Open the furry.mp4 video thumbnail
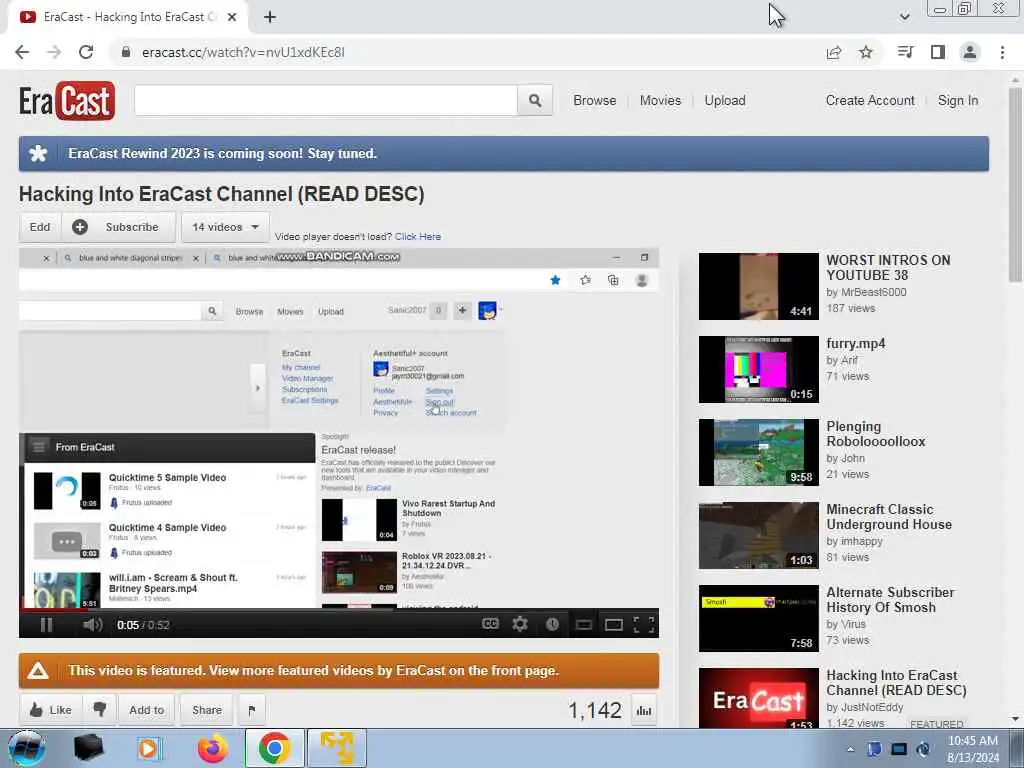 (758, 370)
